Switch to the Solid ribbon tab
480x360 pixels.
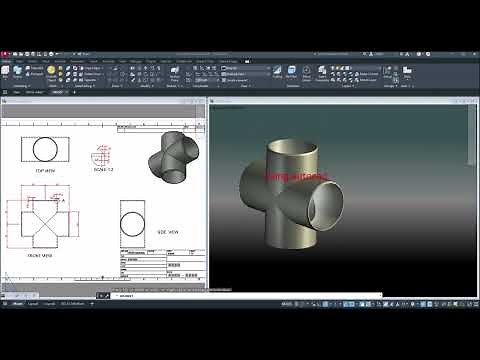click(19, 61)
